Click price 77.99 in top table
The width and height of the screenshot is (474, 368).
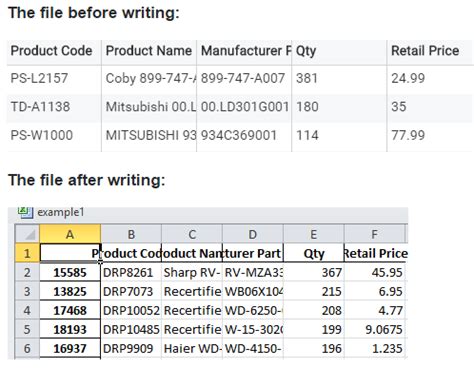tap(408, 135)
